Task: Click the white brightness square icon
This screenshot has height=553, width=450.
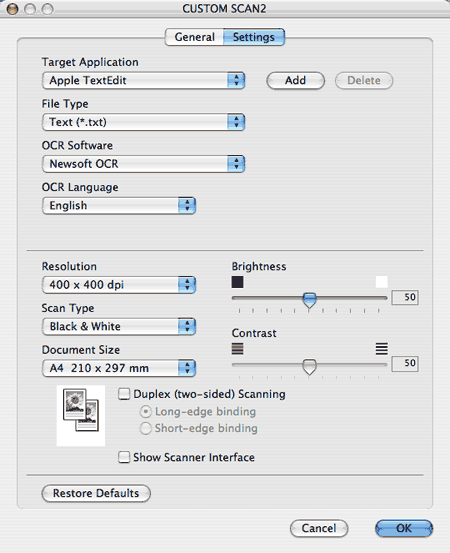Action: point(382,282)
